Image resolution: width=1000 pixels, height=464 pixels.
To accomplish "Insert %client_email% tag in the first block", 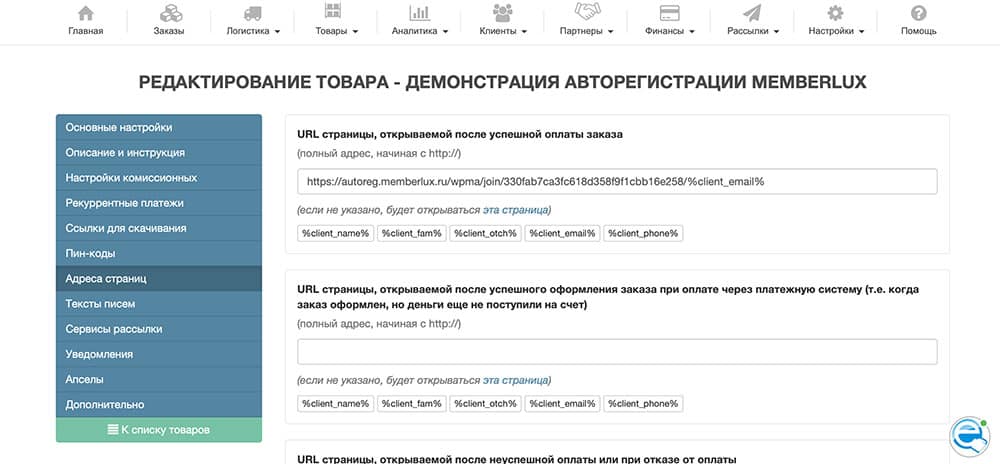I will coord(561,233).
